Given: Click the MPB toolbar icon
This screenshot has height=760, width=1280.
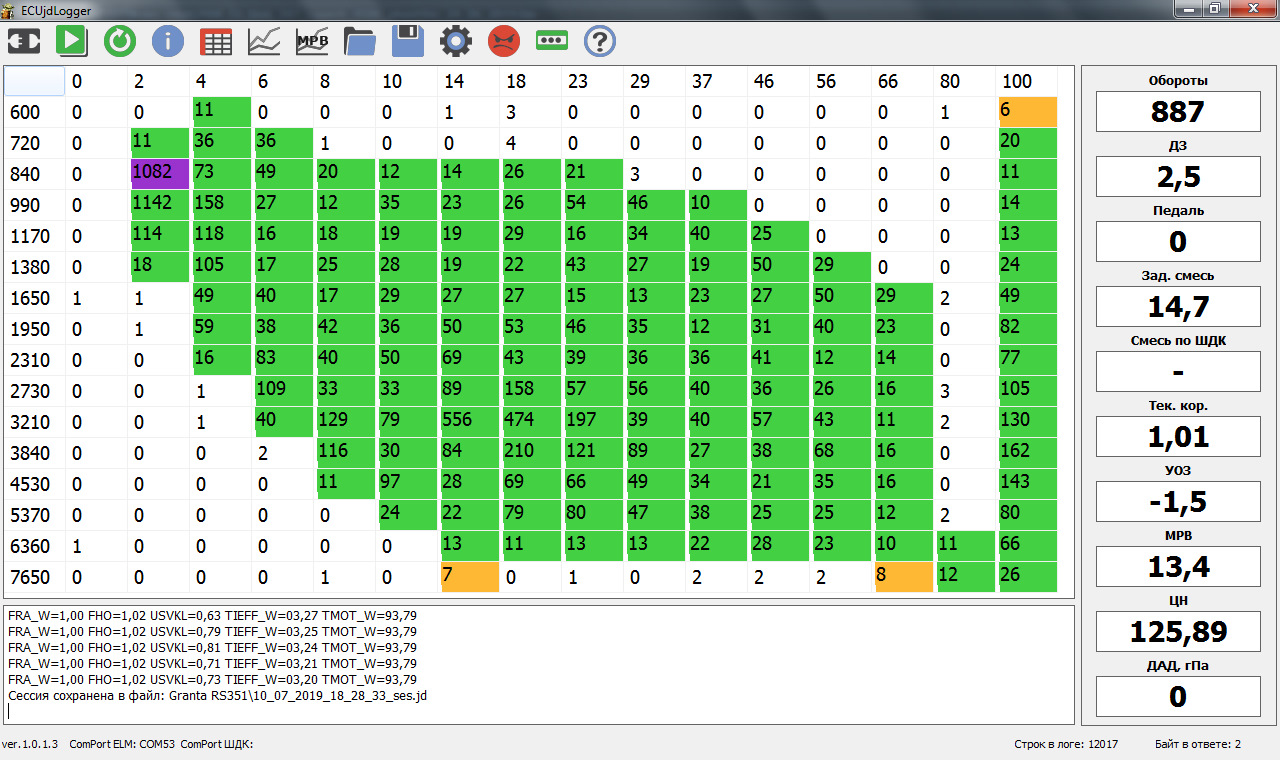Looking at the screenshot, I should (312, 41).
